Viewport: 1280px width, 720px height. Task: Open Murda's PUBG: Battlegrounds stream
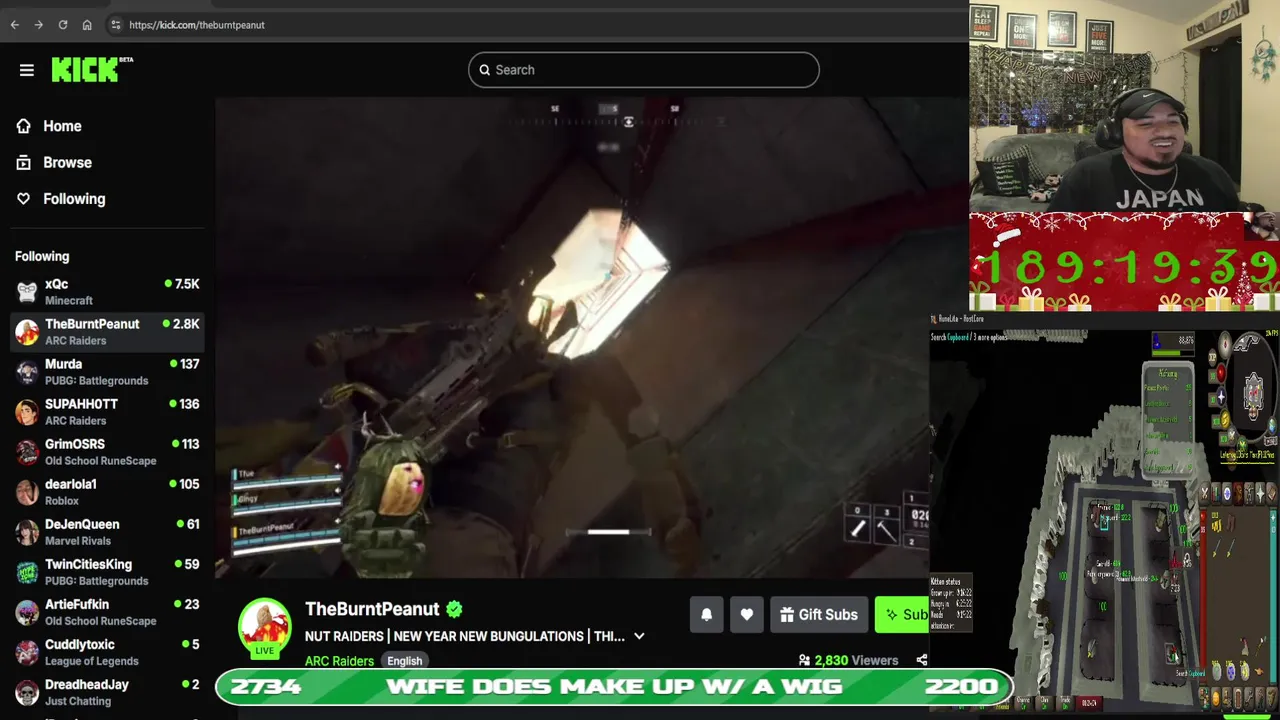coord(107,372)
